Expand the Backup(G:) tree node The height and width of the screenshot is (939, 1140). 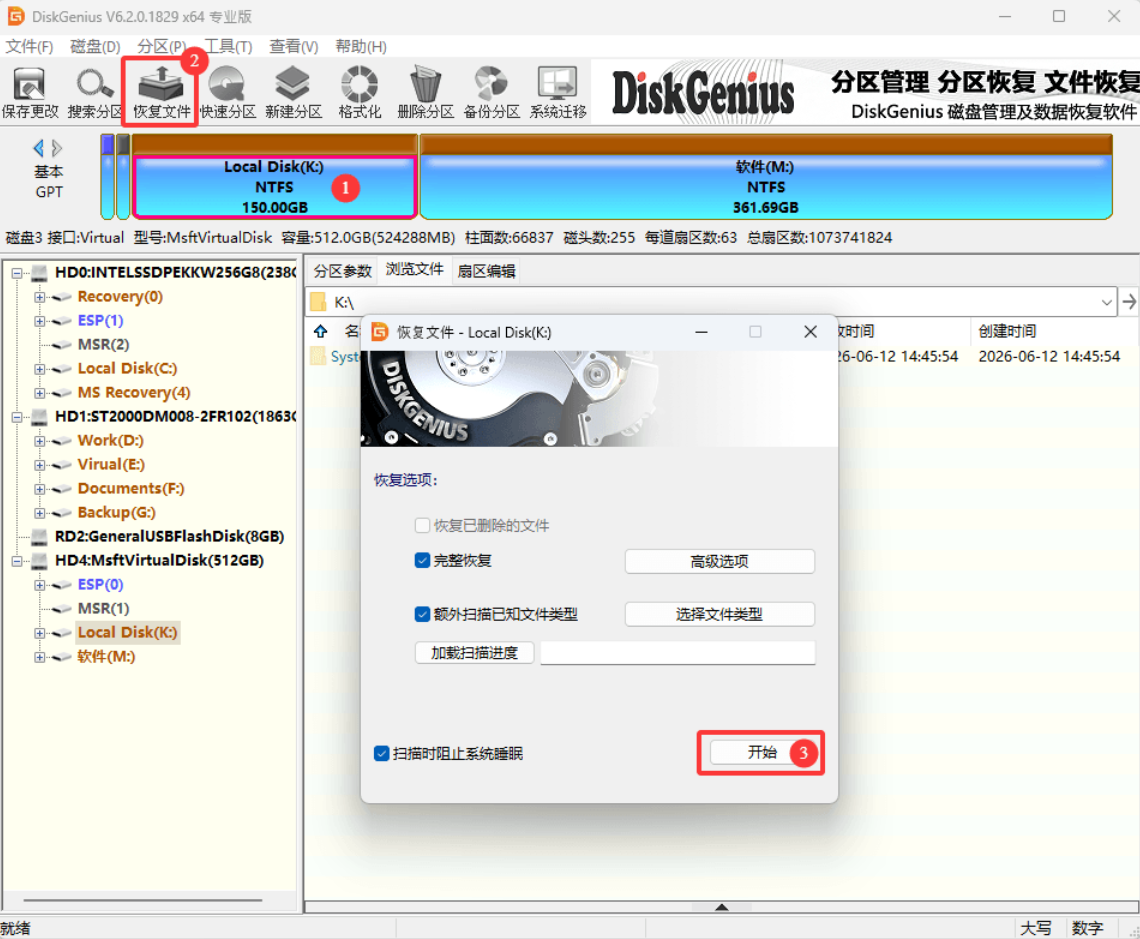[40, 513]
